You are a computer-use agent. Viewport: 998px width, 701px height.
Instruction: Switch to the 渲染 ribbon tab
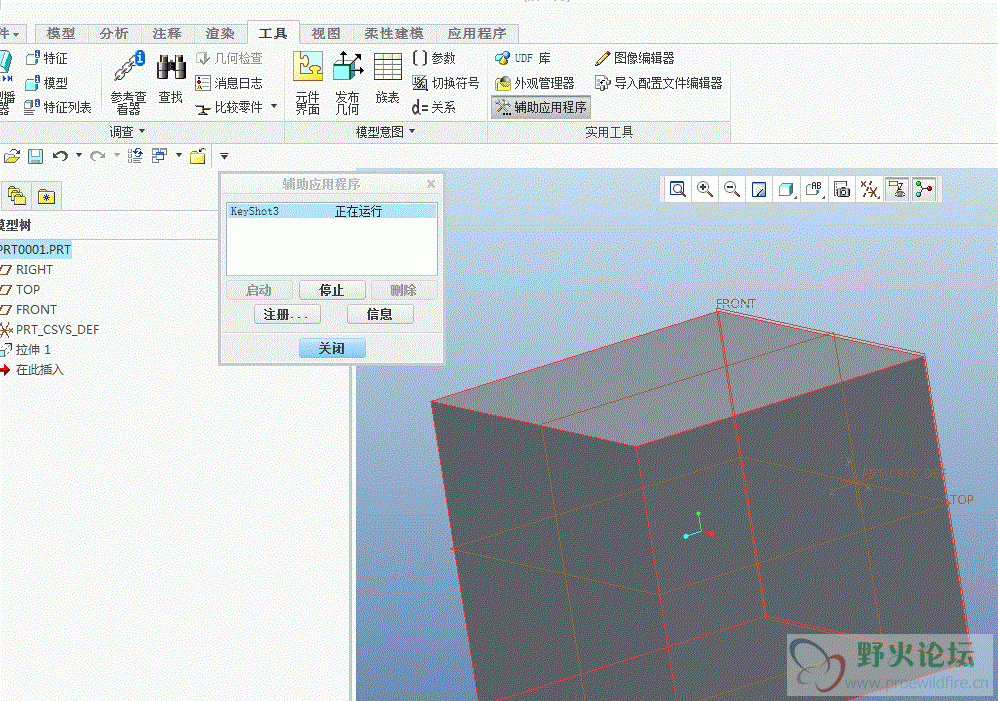220,34
